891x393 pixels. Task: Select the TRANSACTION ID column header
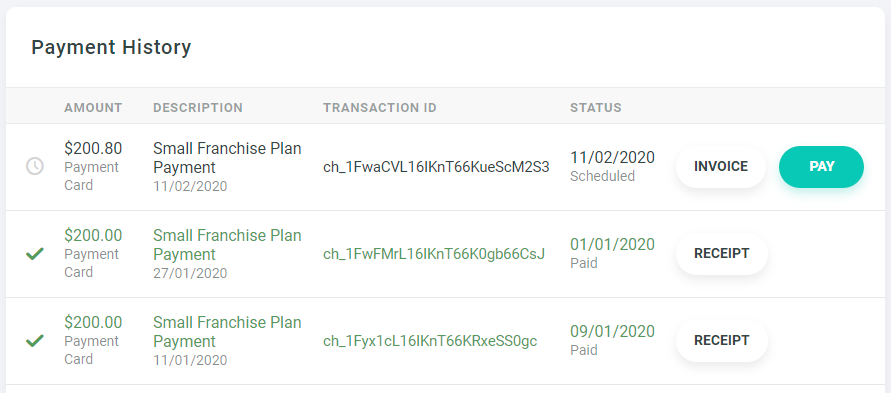[x=380, y=107]
